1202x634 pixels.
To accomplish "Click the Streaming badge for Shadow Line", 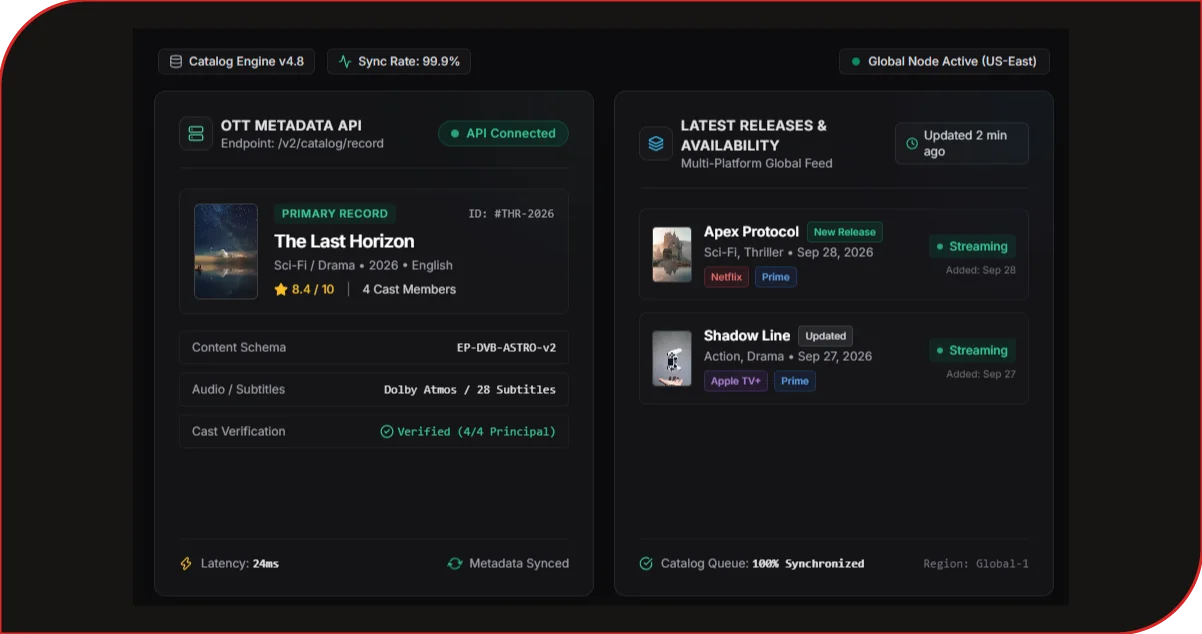I will pyautogui.click(x=972, y=351).
